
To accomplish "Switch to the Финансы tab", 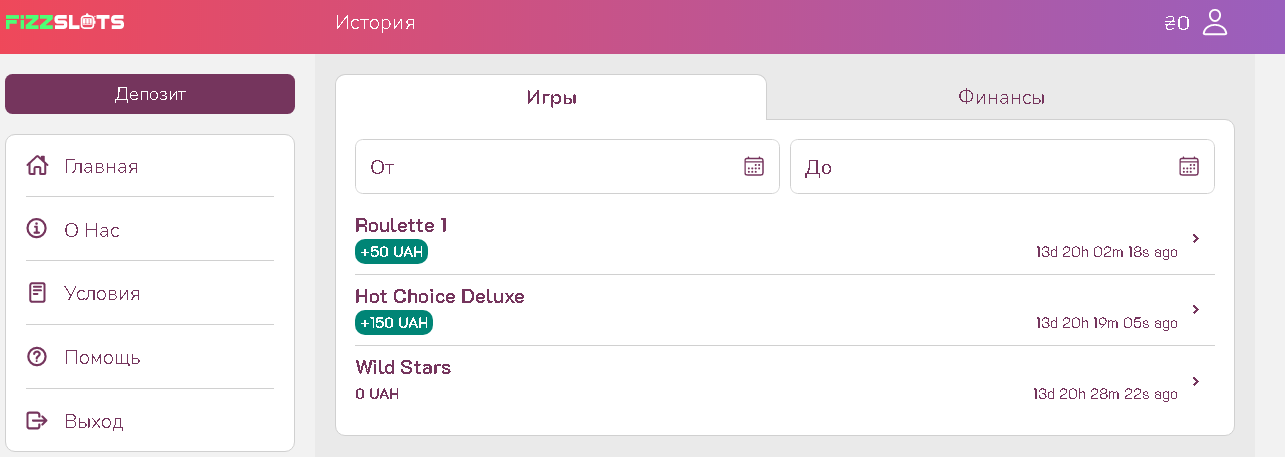I will 1001,98.
